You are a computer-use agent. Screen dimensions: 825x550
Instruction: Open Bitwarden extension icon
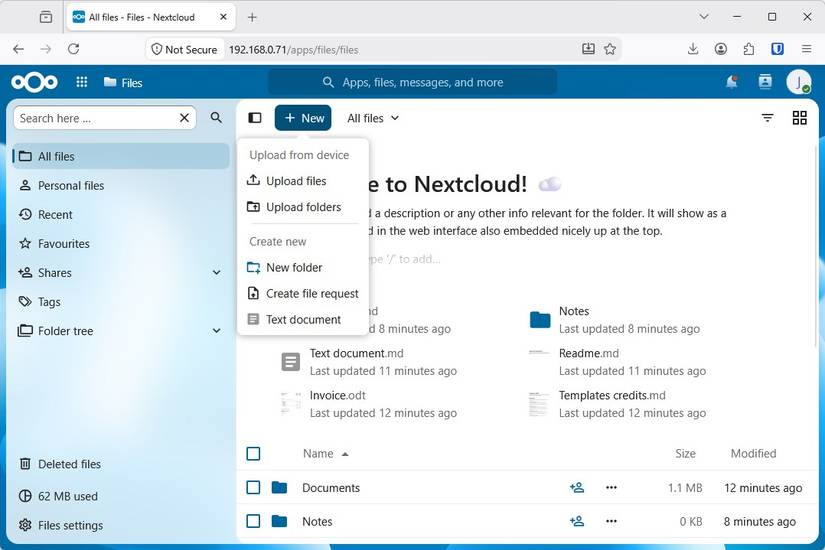(777, 49)
